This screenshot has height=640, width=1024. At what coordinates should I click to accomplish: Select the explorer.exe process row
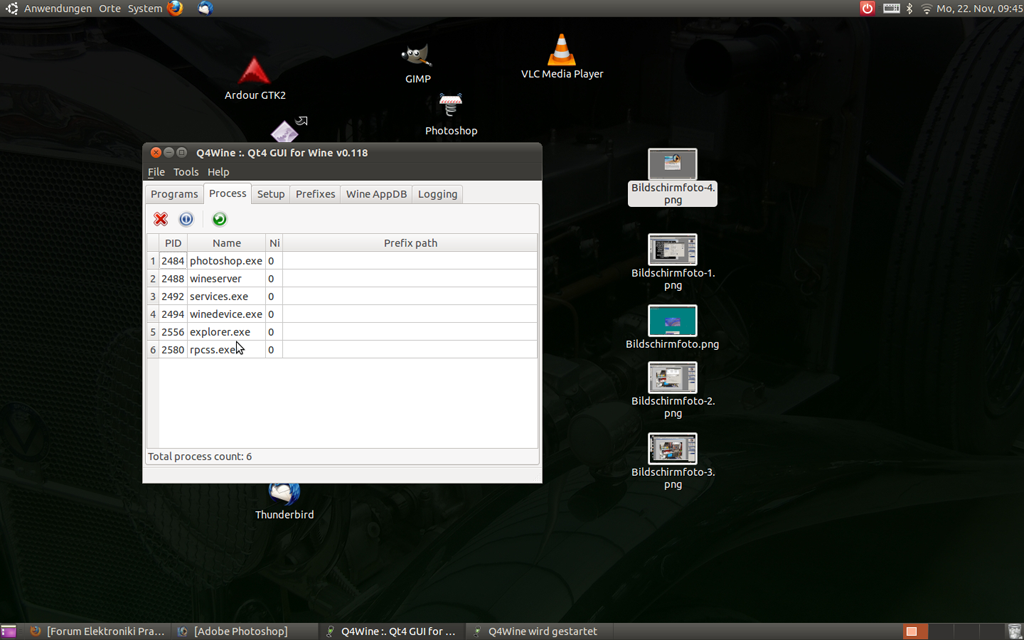coord(220,332)
